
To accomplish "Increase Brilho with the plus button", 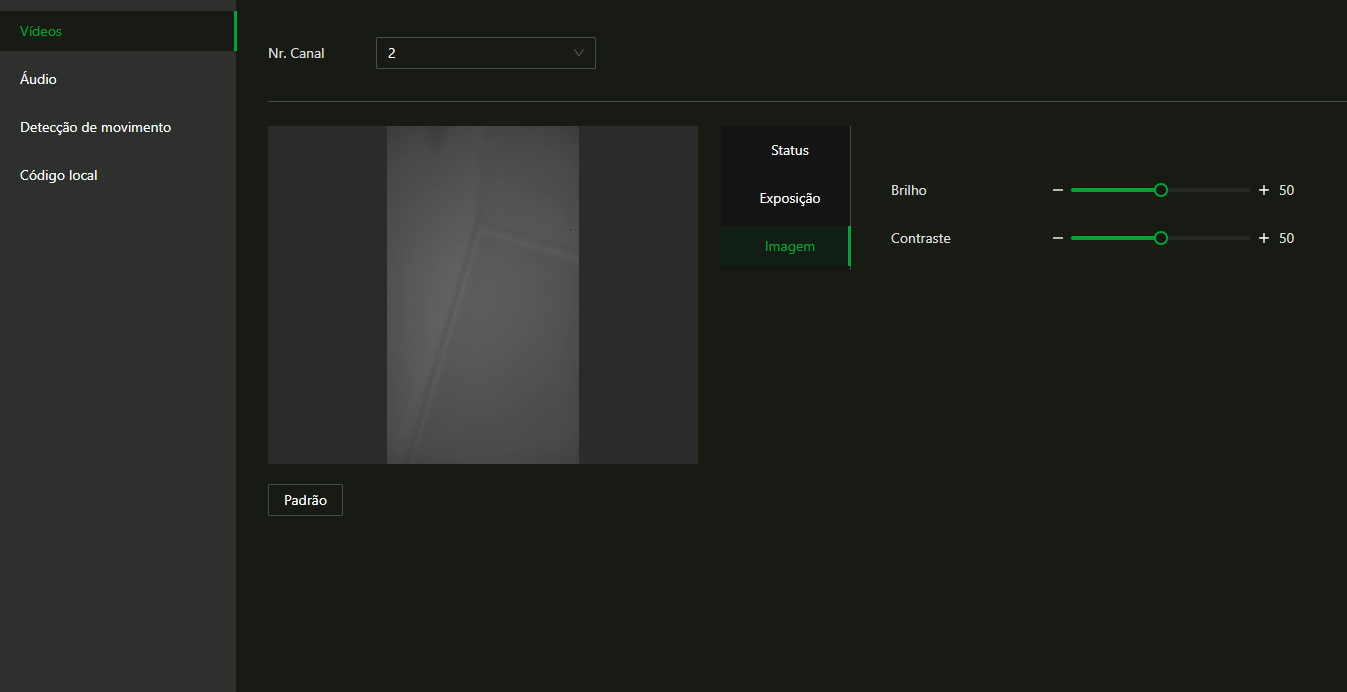I will click(1264, 190).
